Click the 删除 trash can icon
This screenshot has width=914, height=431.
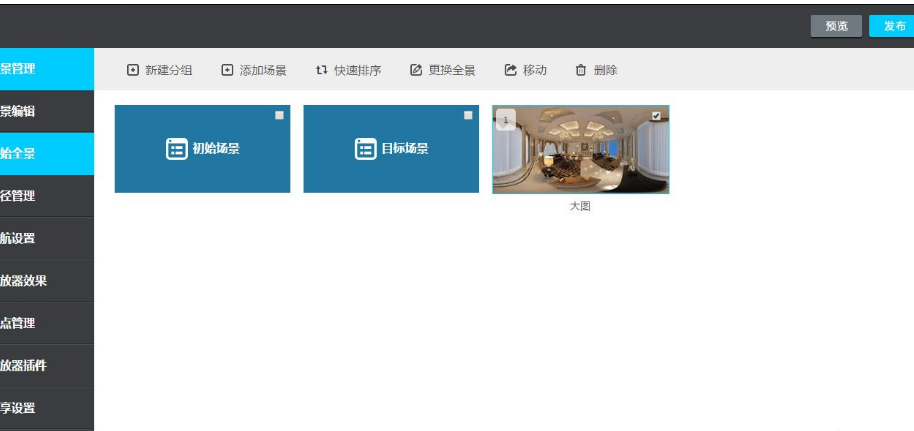pyautogui.click(x=581, y=71)
